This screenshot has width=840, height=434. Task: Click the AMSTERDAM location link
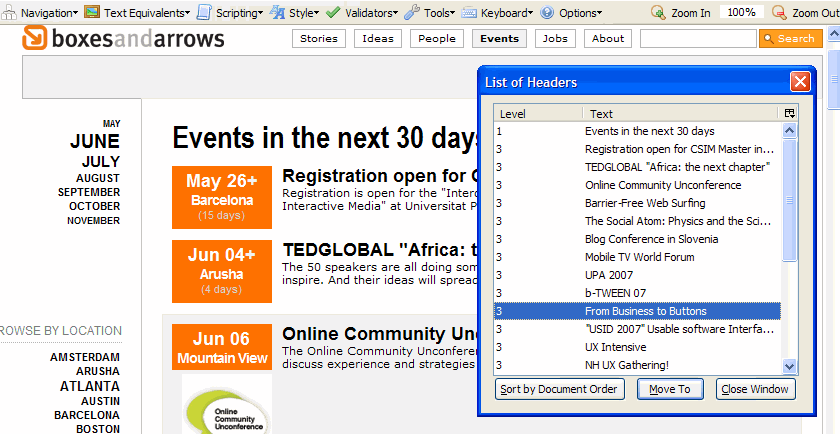85,357
